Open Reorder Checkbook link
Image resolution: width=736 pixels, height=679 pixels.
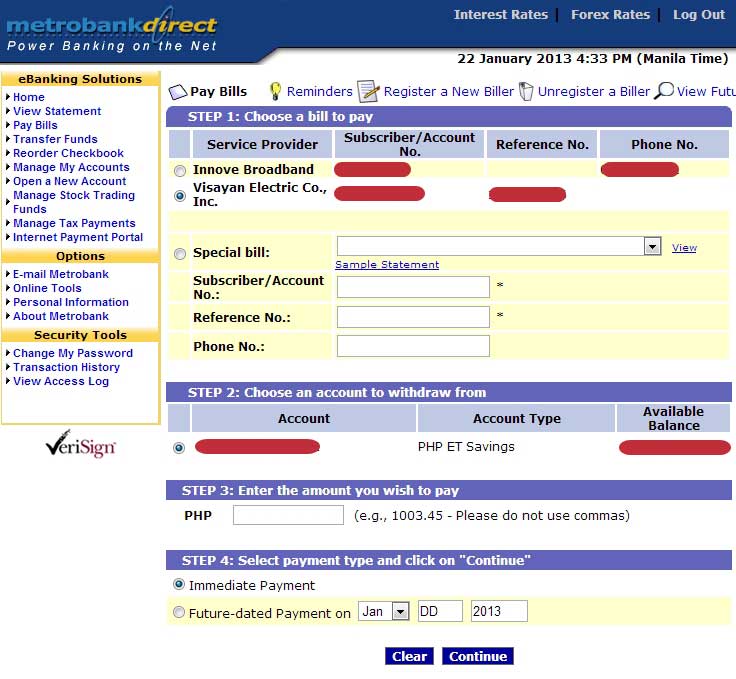(x=68, y=153)
